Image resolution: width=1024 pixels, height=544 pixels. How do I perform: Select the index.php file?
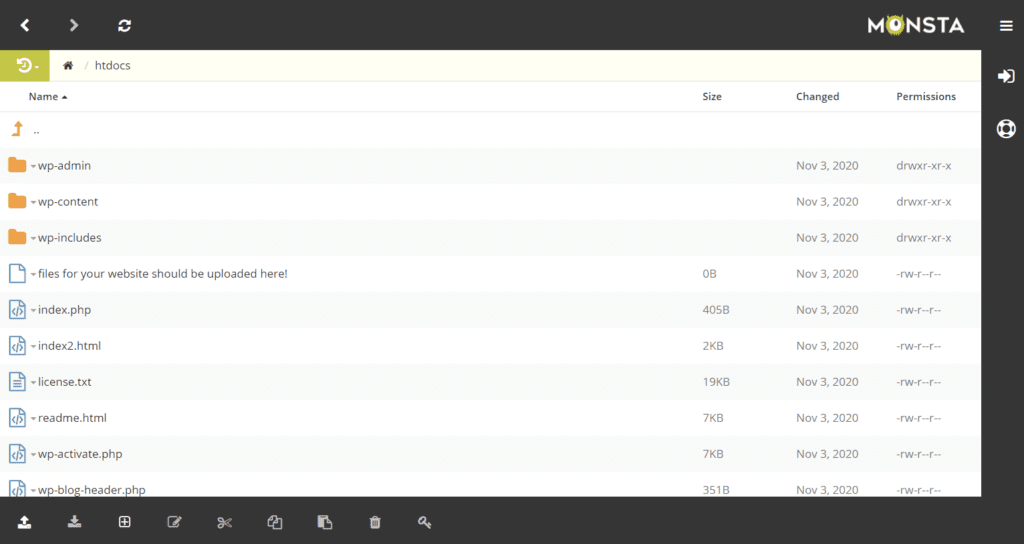pos(64,310)
